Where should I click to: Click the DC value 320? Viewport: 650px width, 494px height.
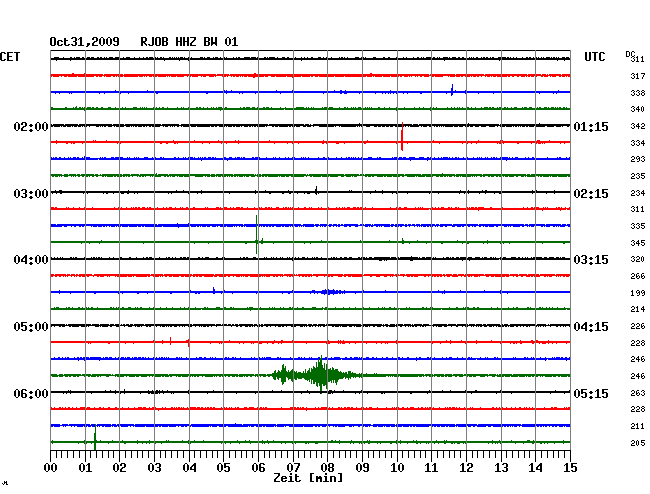click(638, 259)
